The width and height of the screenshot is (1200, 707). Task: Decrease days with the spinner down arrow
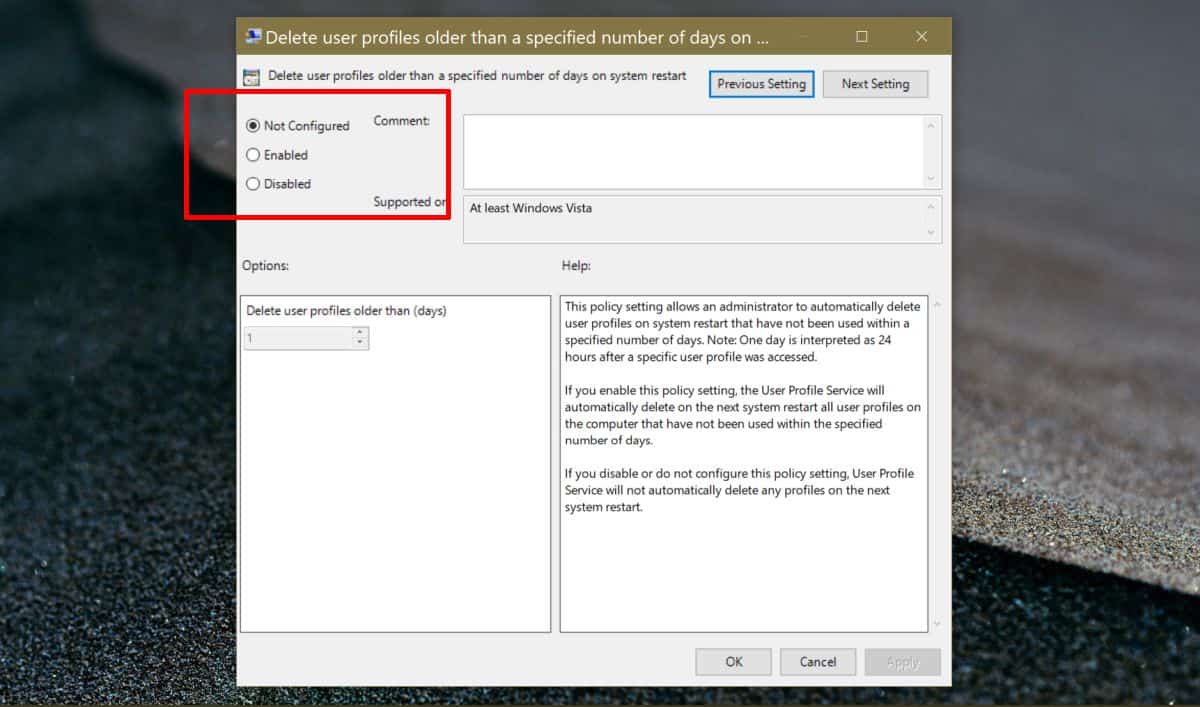click(x=360, y=344)
